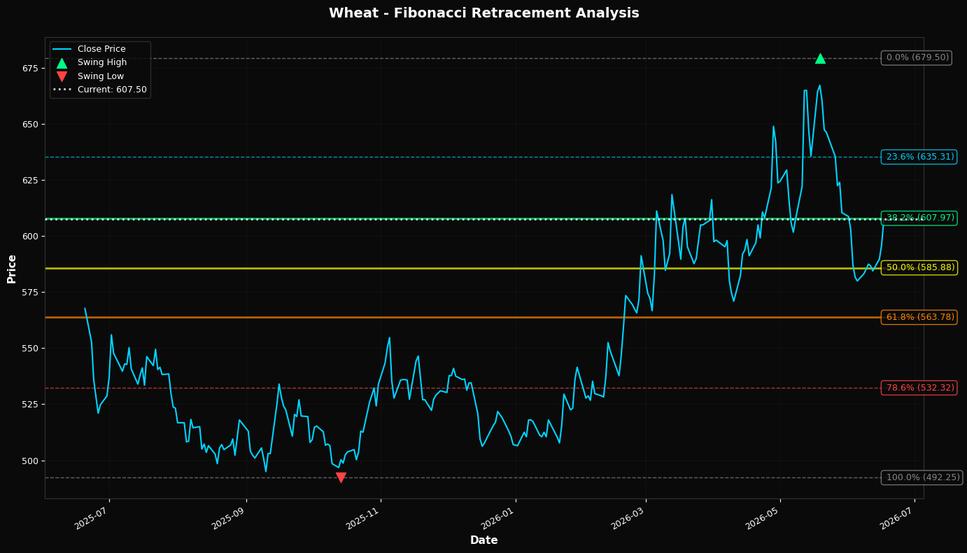Click the 525 price tick label

[30, 404]
